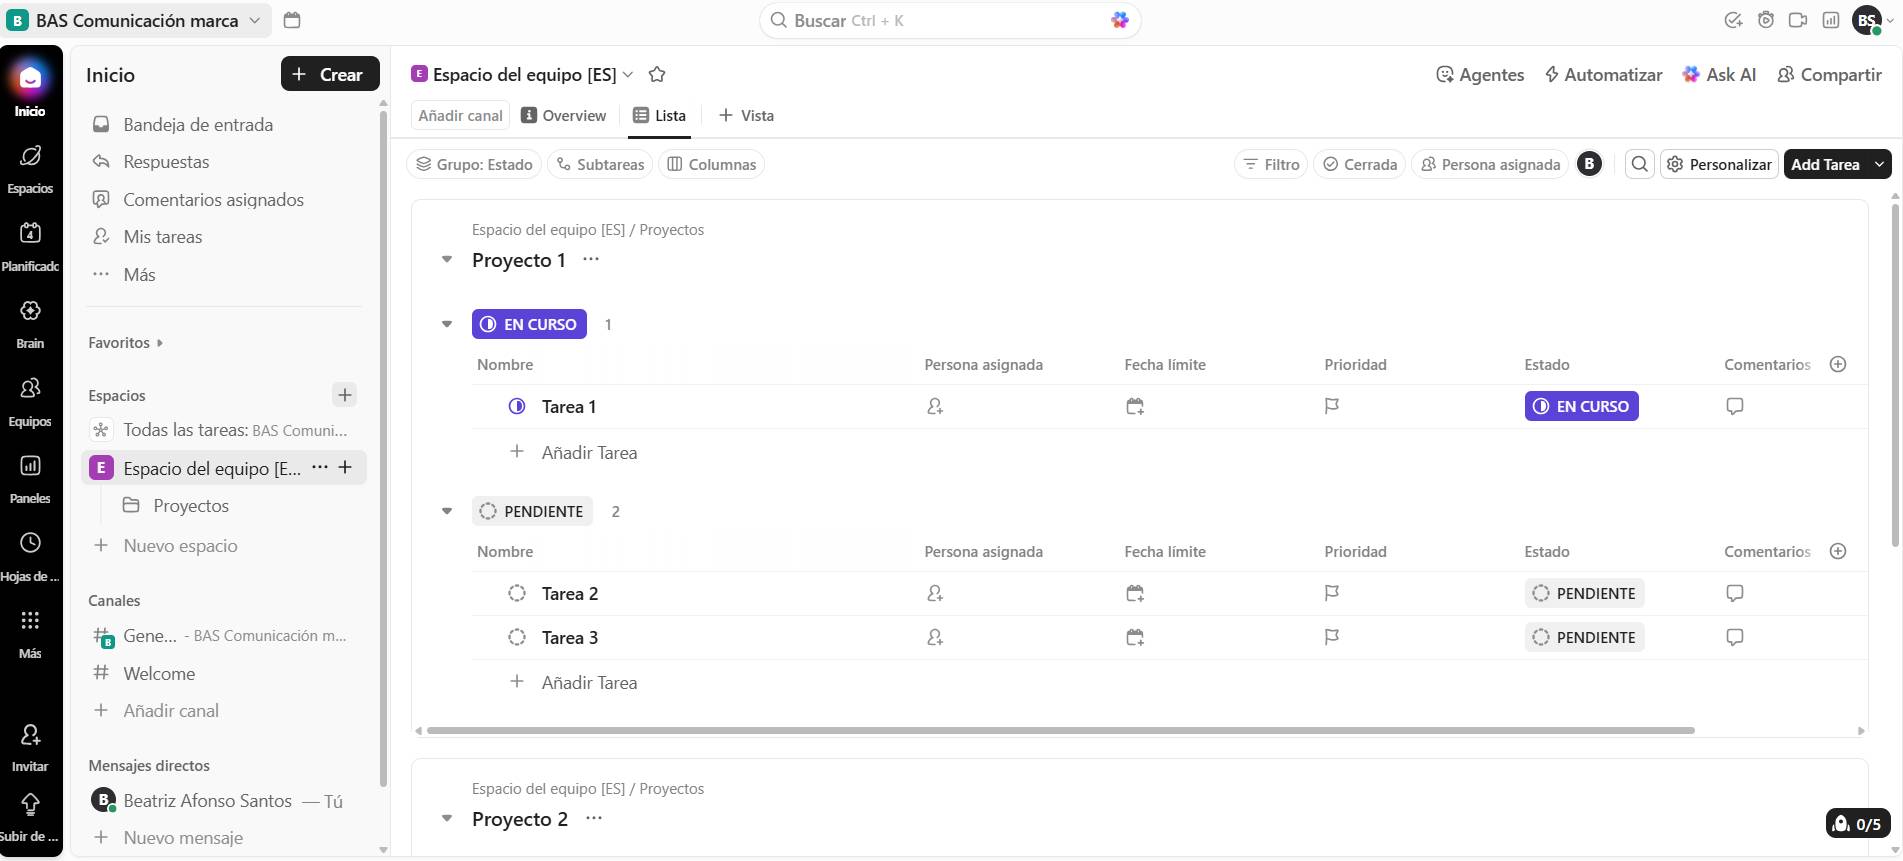Click Añadir canal tab

[x=460, y=116]
